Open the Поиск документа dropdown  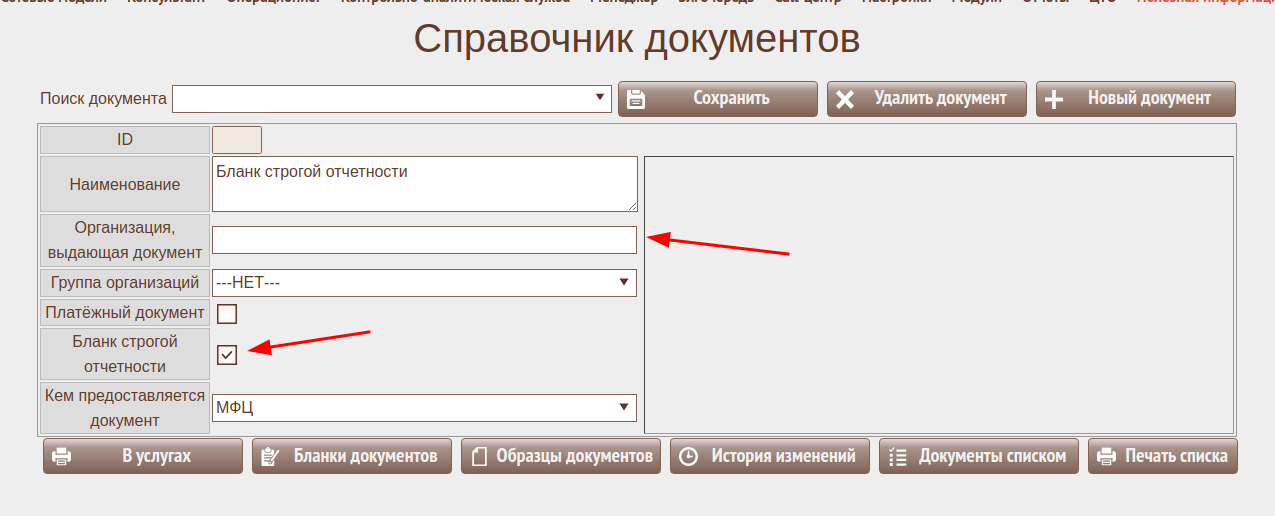tap(391, 98)
